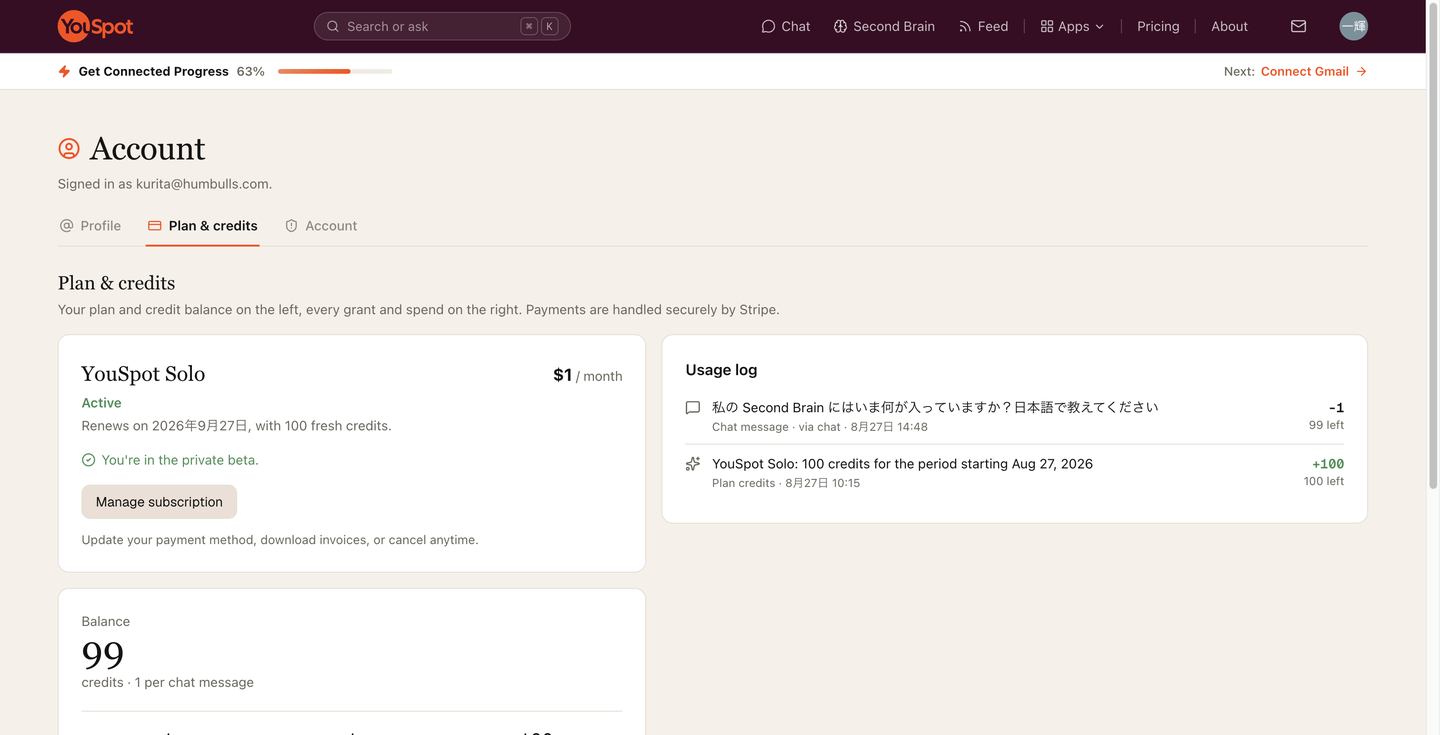Click the Chat bubble icon in navbar
The height and width of the screenshot is (735, 1440).
(x=768, y=26)
